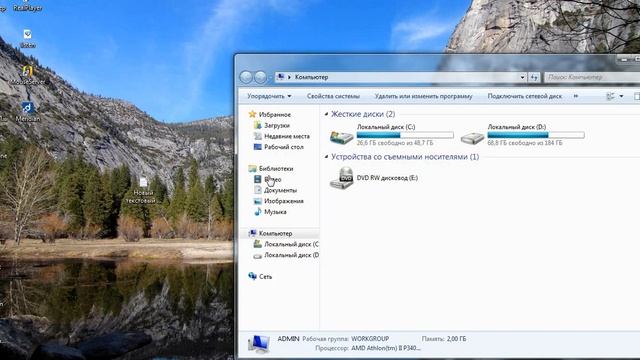
Task: Select the listen desktop icon
Action: click(x=27, y=38)
